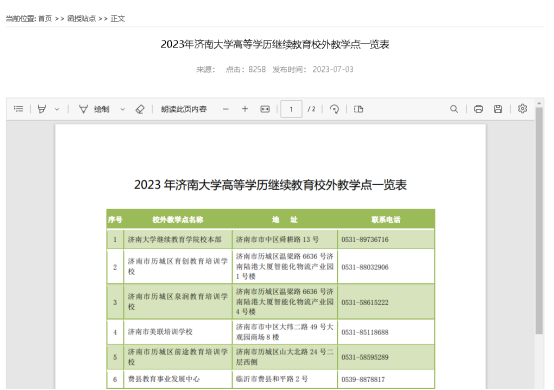Select phone number 0531-85118688
The width and height of the screenshot is (554, 390).
(365, 332)
